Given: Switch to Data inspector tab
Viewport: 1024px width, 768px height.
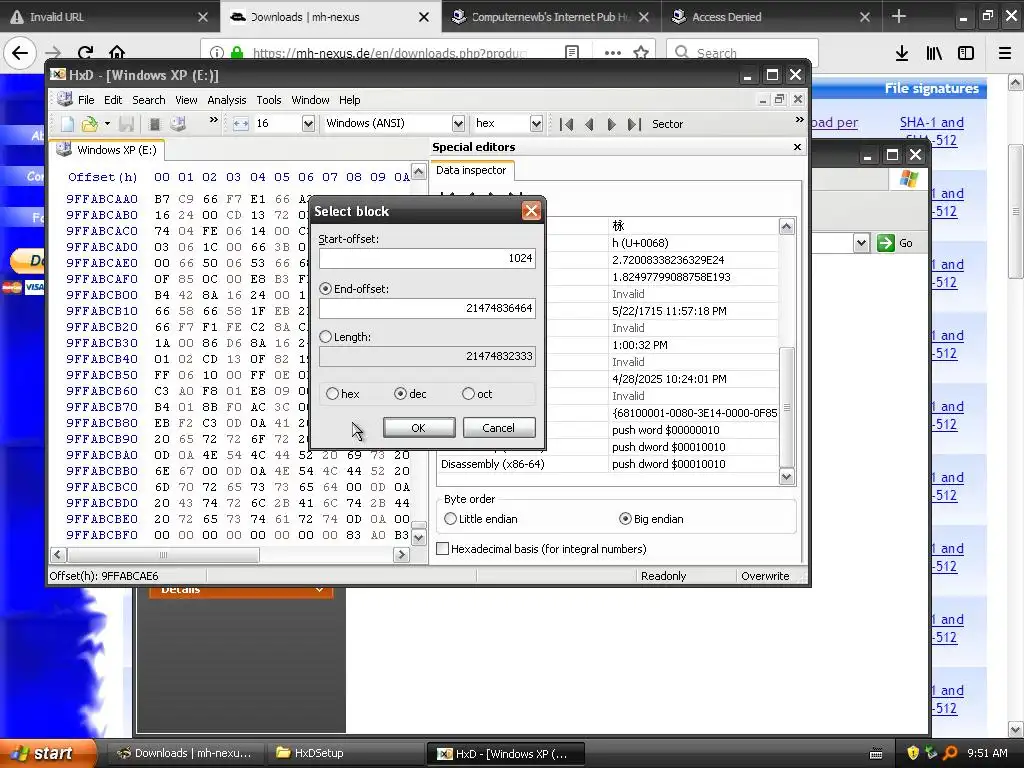Looking at the screenshot, I should coord(471,170).
